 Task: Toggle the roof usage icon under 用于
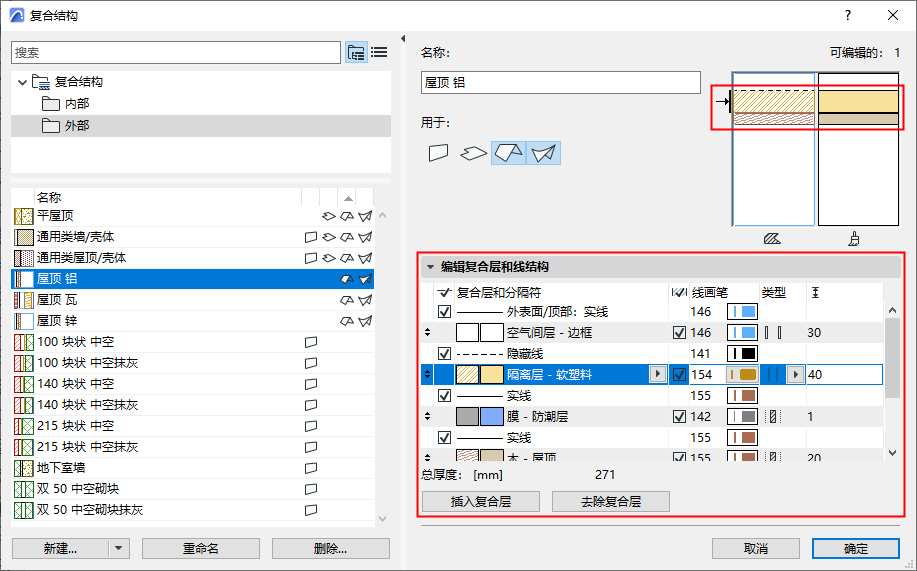[x=508, y=153]
